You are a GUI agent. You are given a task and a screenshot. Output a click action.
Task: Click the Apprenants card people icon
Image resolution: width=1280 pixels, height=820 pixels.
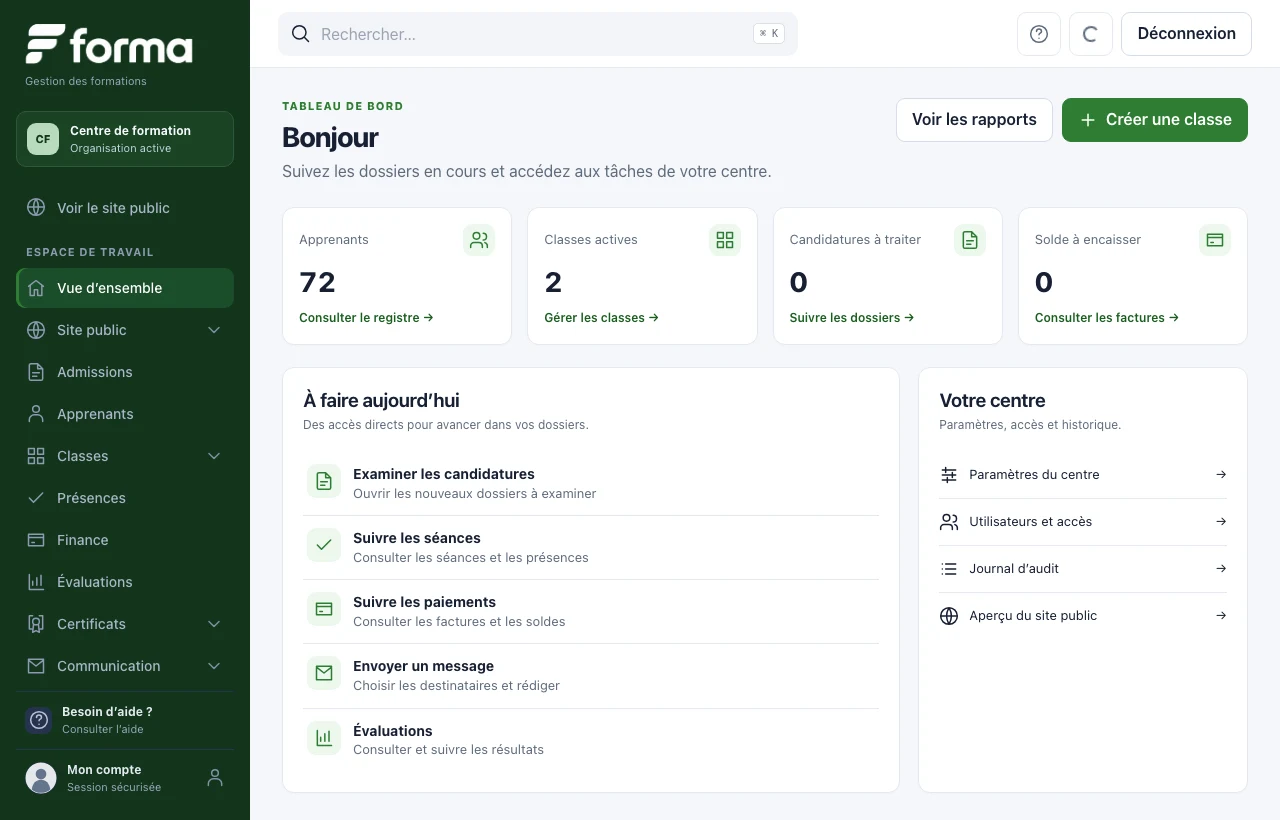pyautogui.click(x=479, y=240)
